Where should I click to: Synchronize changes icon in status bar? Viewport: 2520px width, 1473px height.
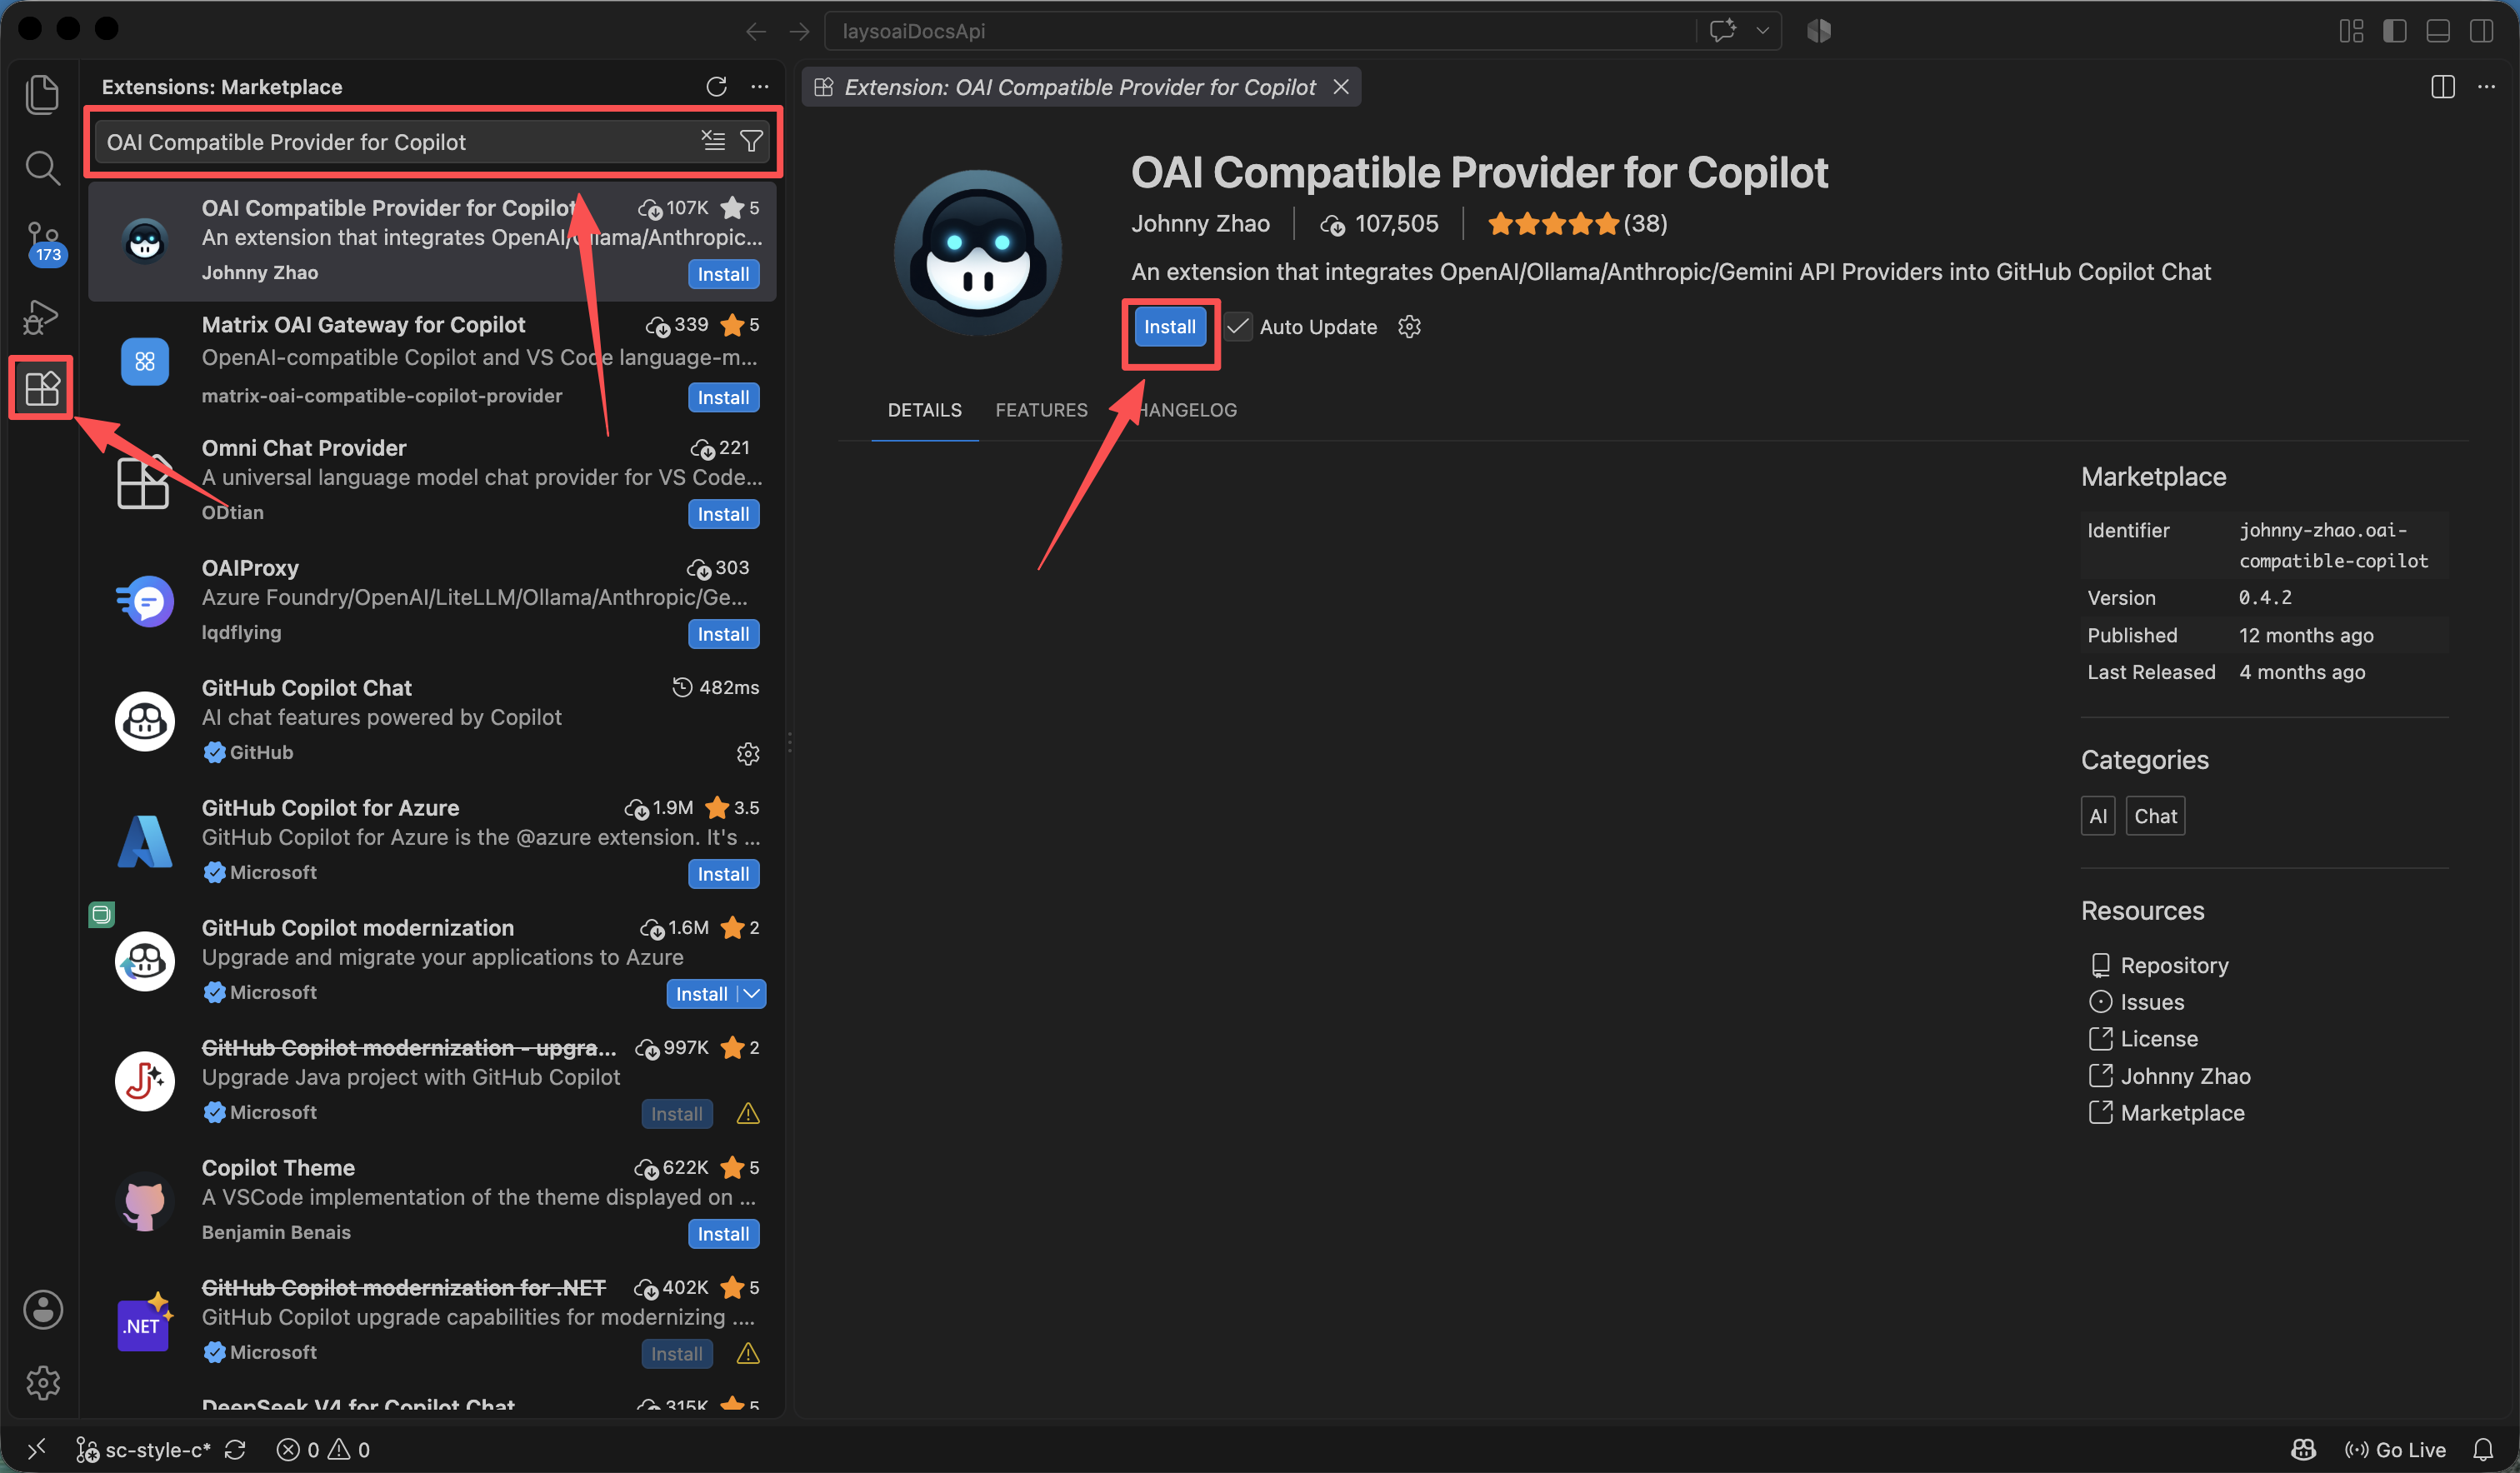point(235,1449)
